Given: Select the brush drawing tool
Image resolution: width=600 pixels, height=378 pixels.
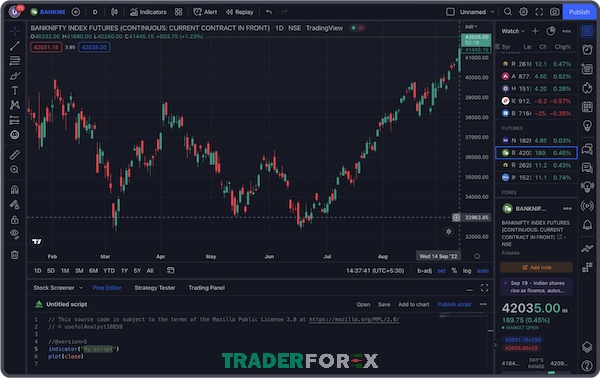Looking at the screenshot, I should [15, 75].
